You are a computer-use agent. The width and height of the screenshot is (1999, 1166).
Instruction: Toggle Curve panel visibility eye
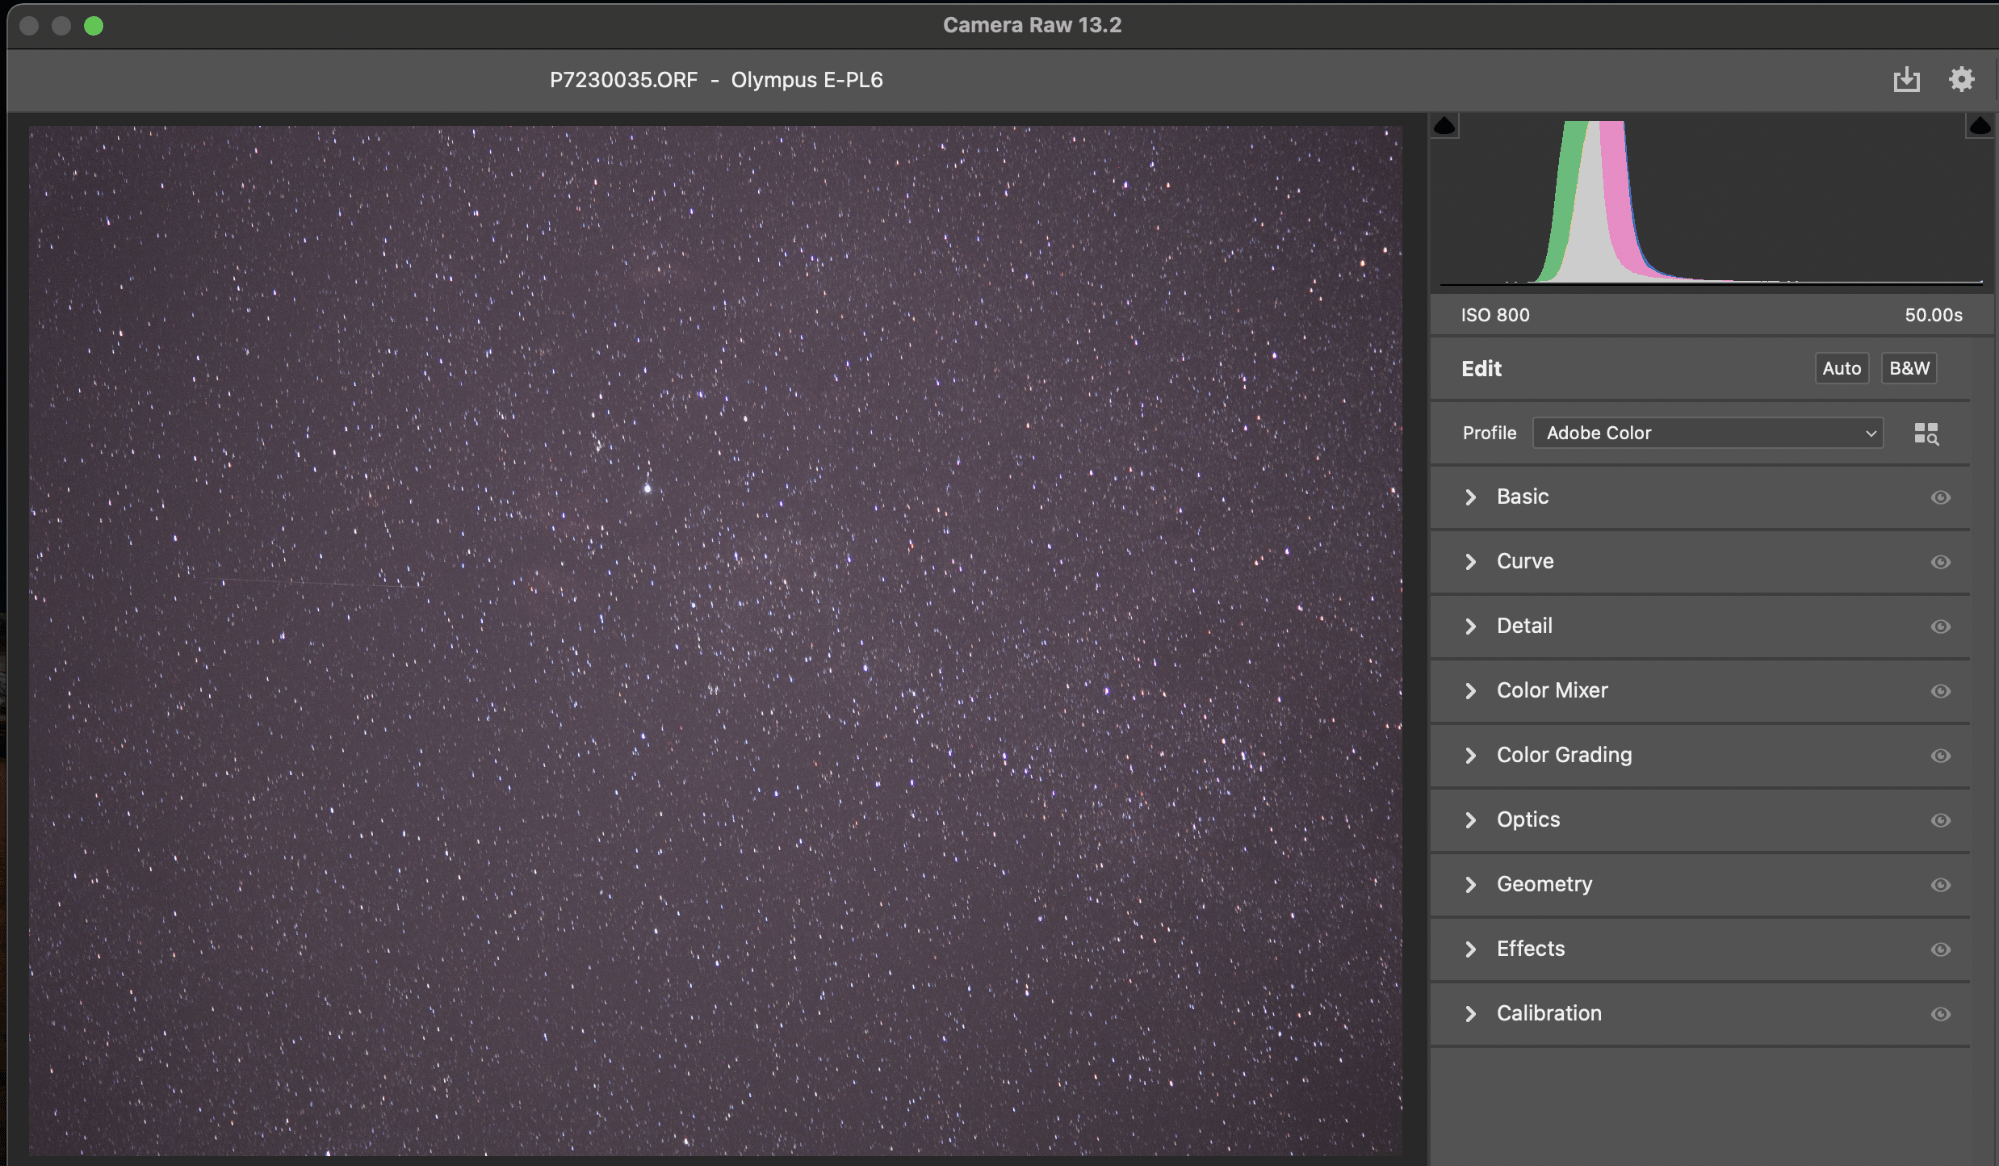(1940, 562)
